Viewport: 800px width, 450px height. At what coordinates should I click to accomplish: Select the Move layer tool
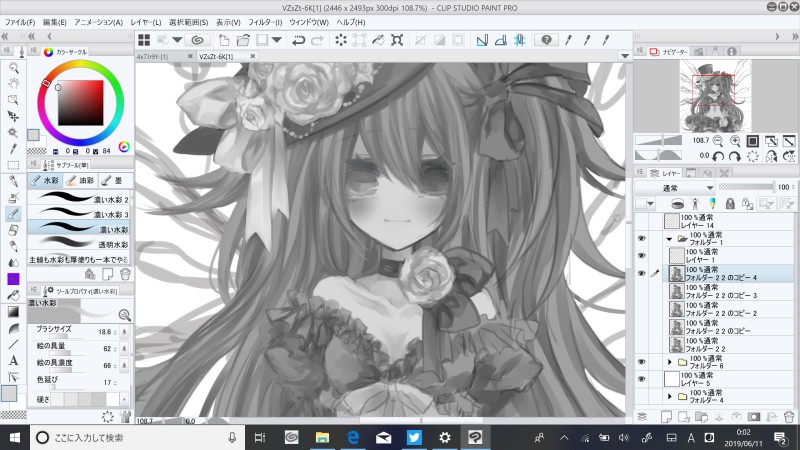[13, 116]
